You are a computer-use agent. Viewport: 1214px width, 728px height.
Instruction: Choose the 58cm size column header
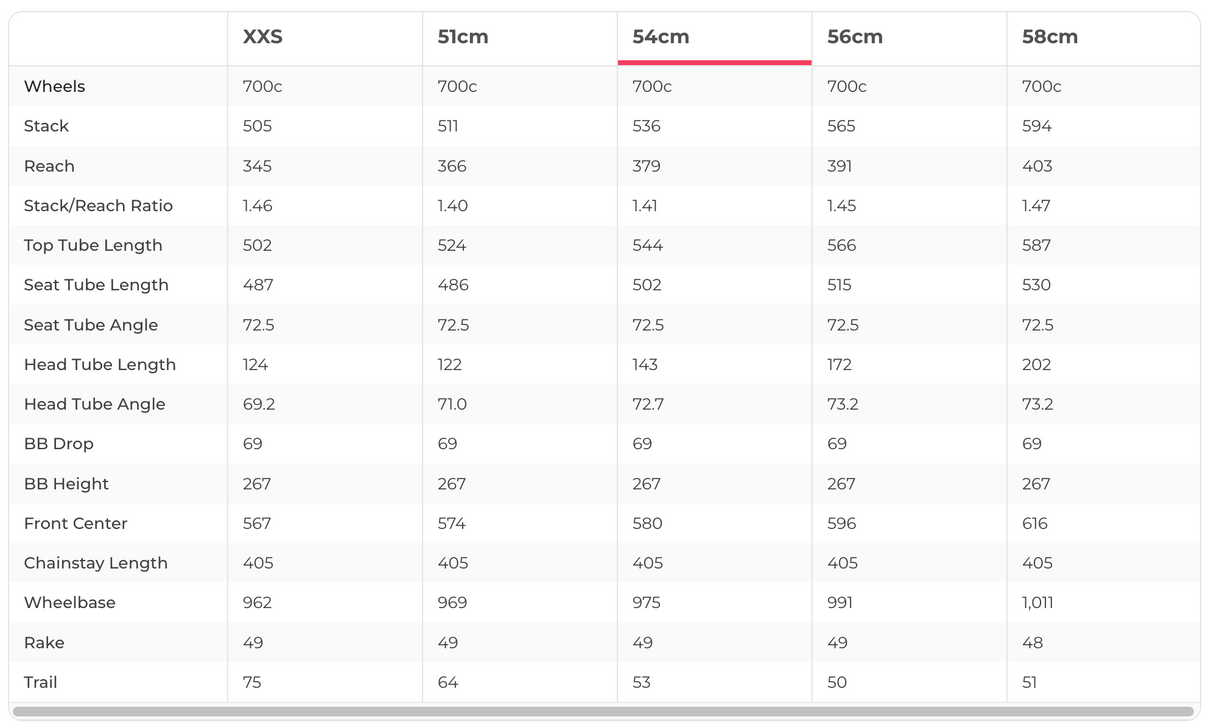pos(1050,37)
